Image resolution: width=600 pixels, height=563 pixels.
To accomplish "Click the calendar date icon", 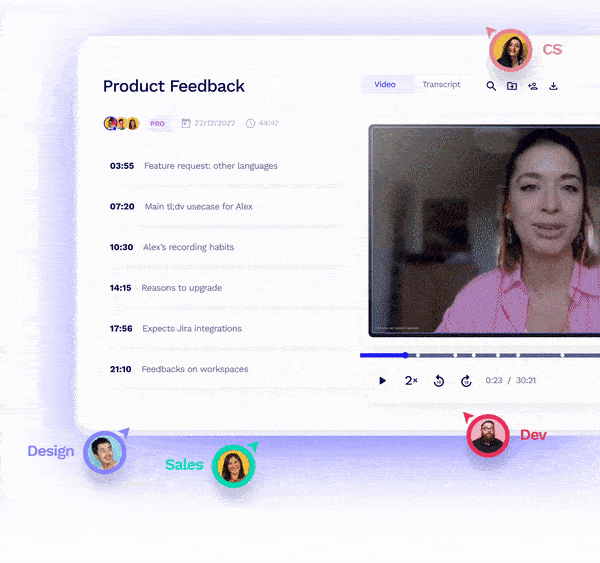I will click(x=186, y=123).
